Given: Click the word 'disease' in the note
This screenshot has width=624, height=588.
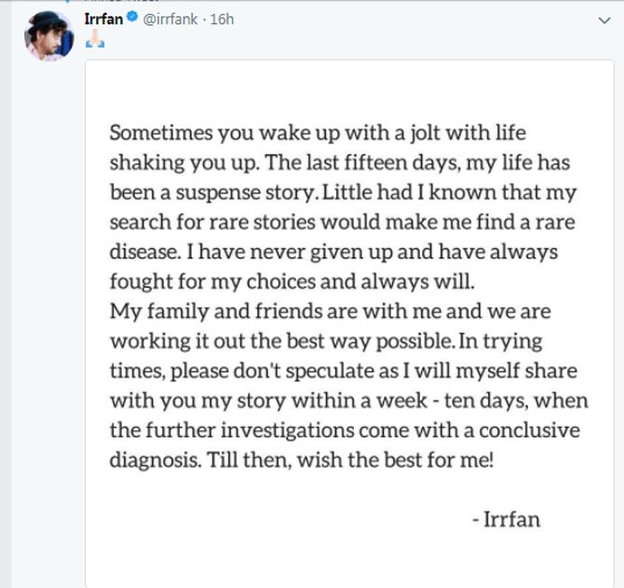Looking at the screenshot, I should (144, 249).
